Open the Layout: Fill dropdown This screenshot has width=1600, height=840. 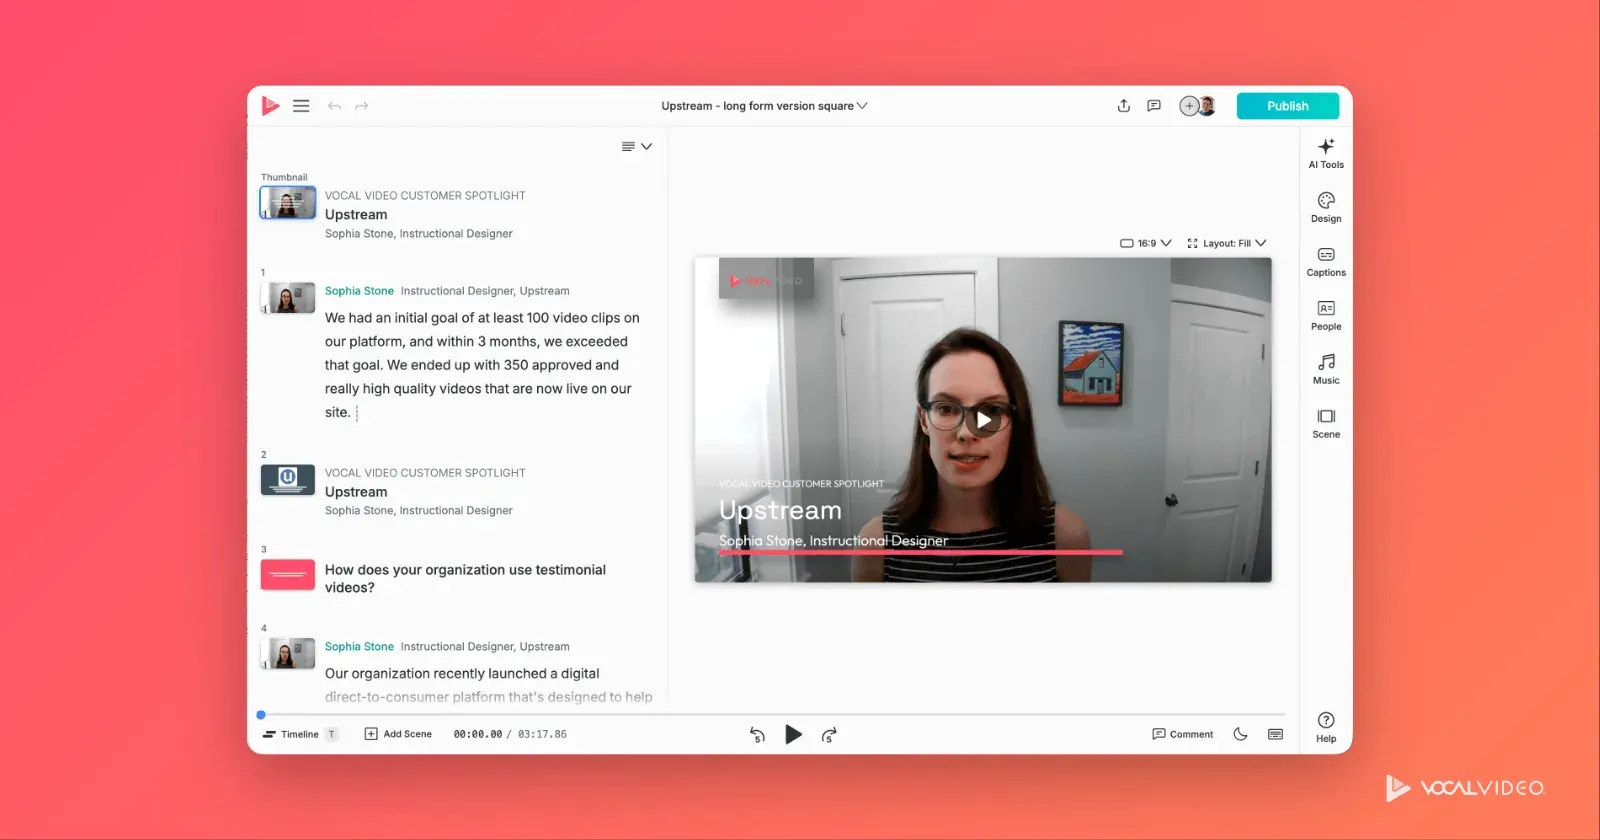click(x=1226, y=243)
